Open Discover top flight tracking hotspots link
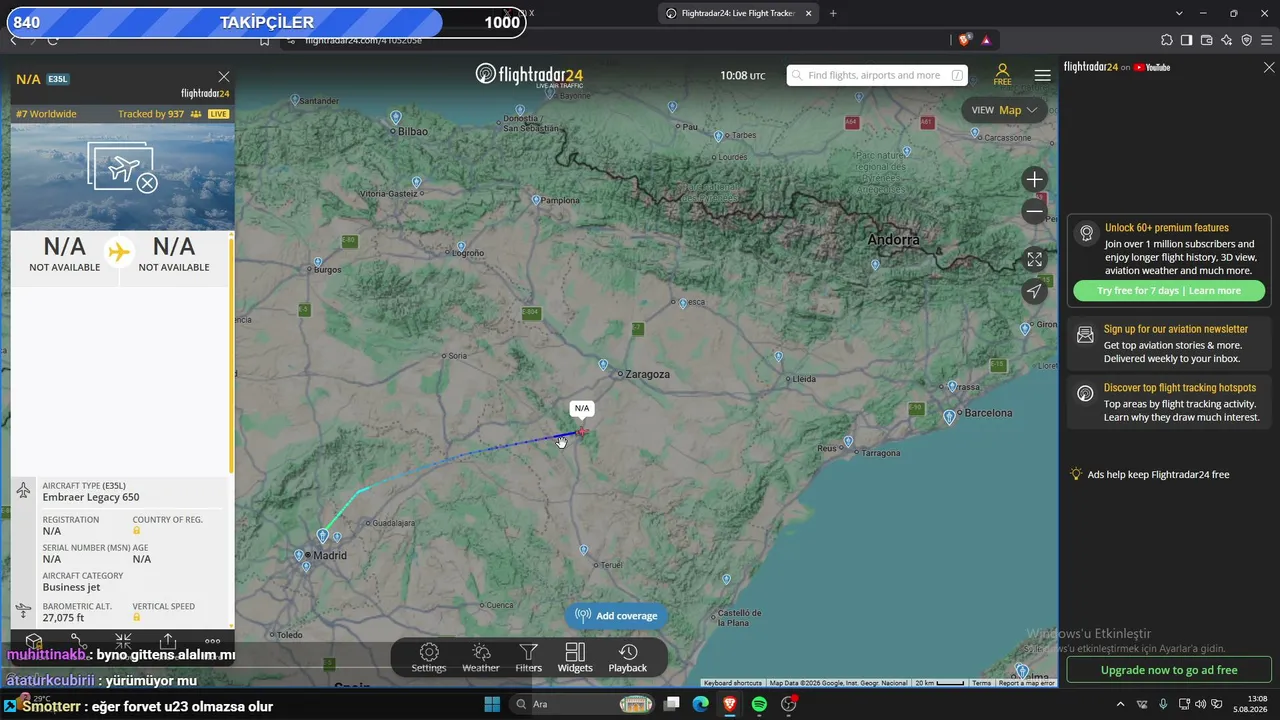 (1169, 403)
